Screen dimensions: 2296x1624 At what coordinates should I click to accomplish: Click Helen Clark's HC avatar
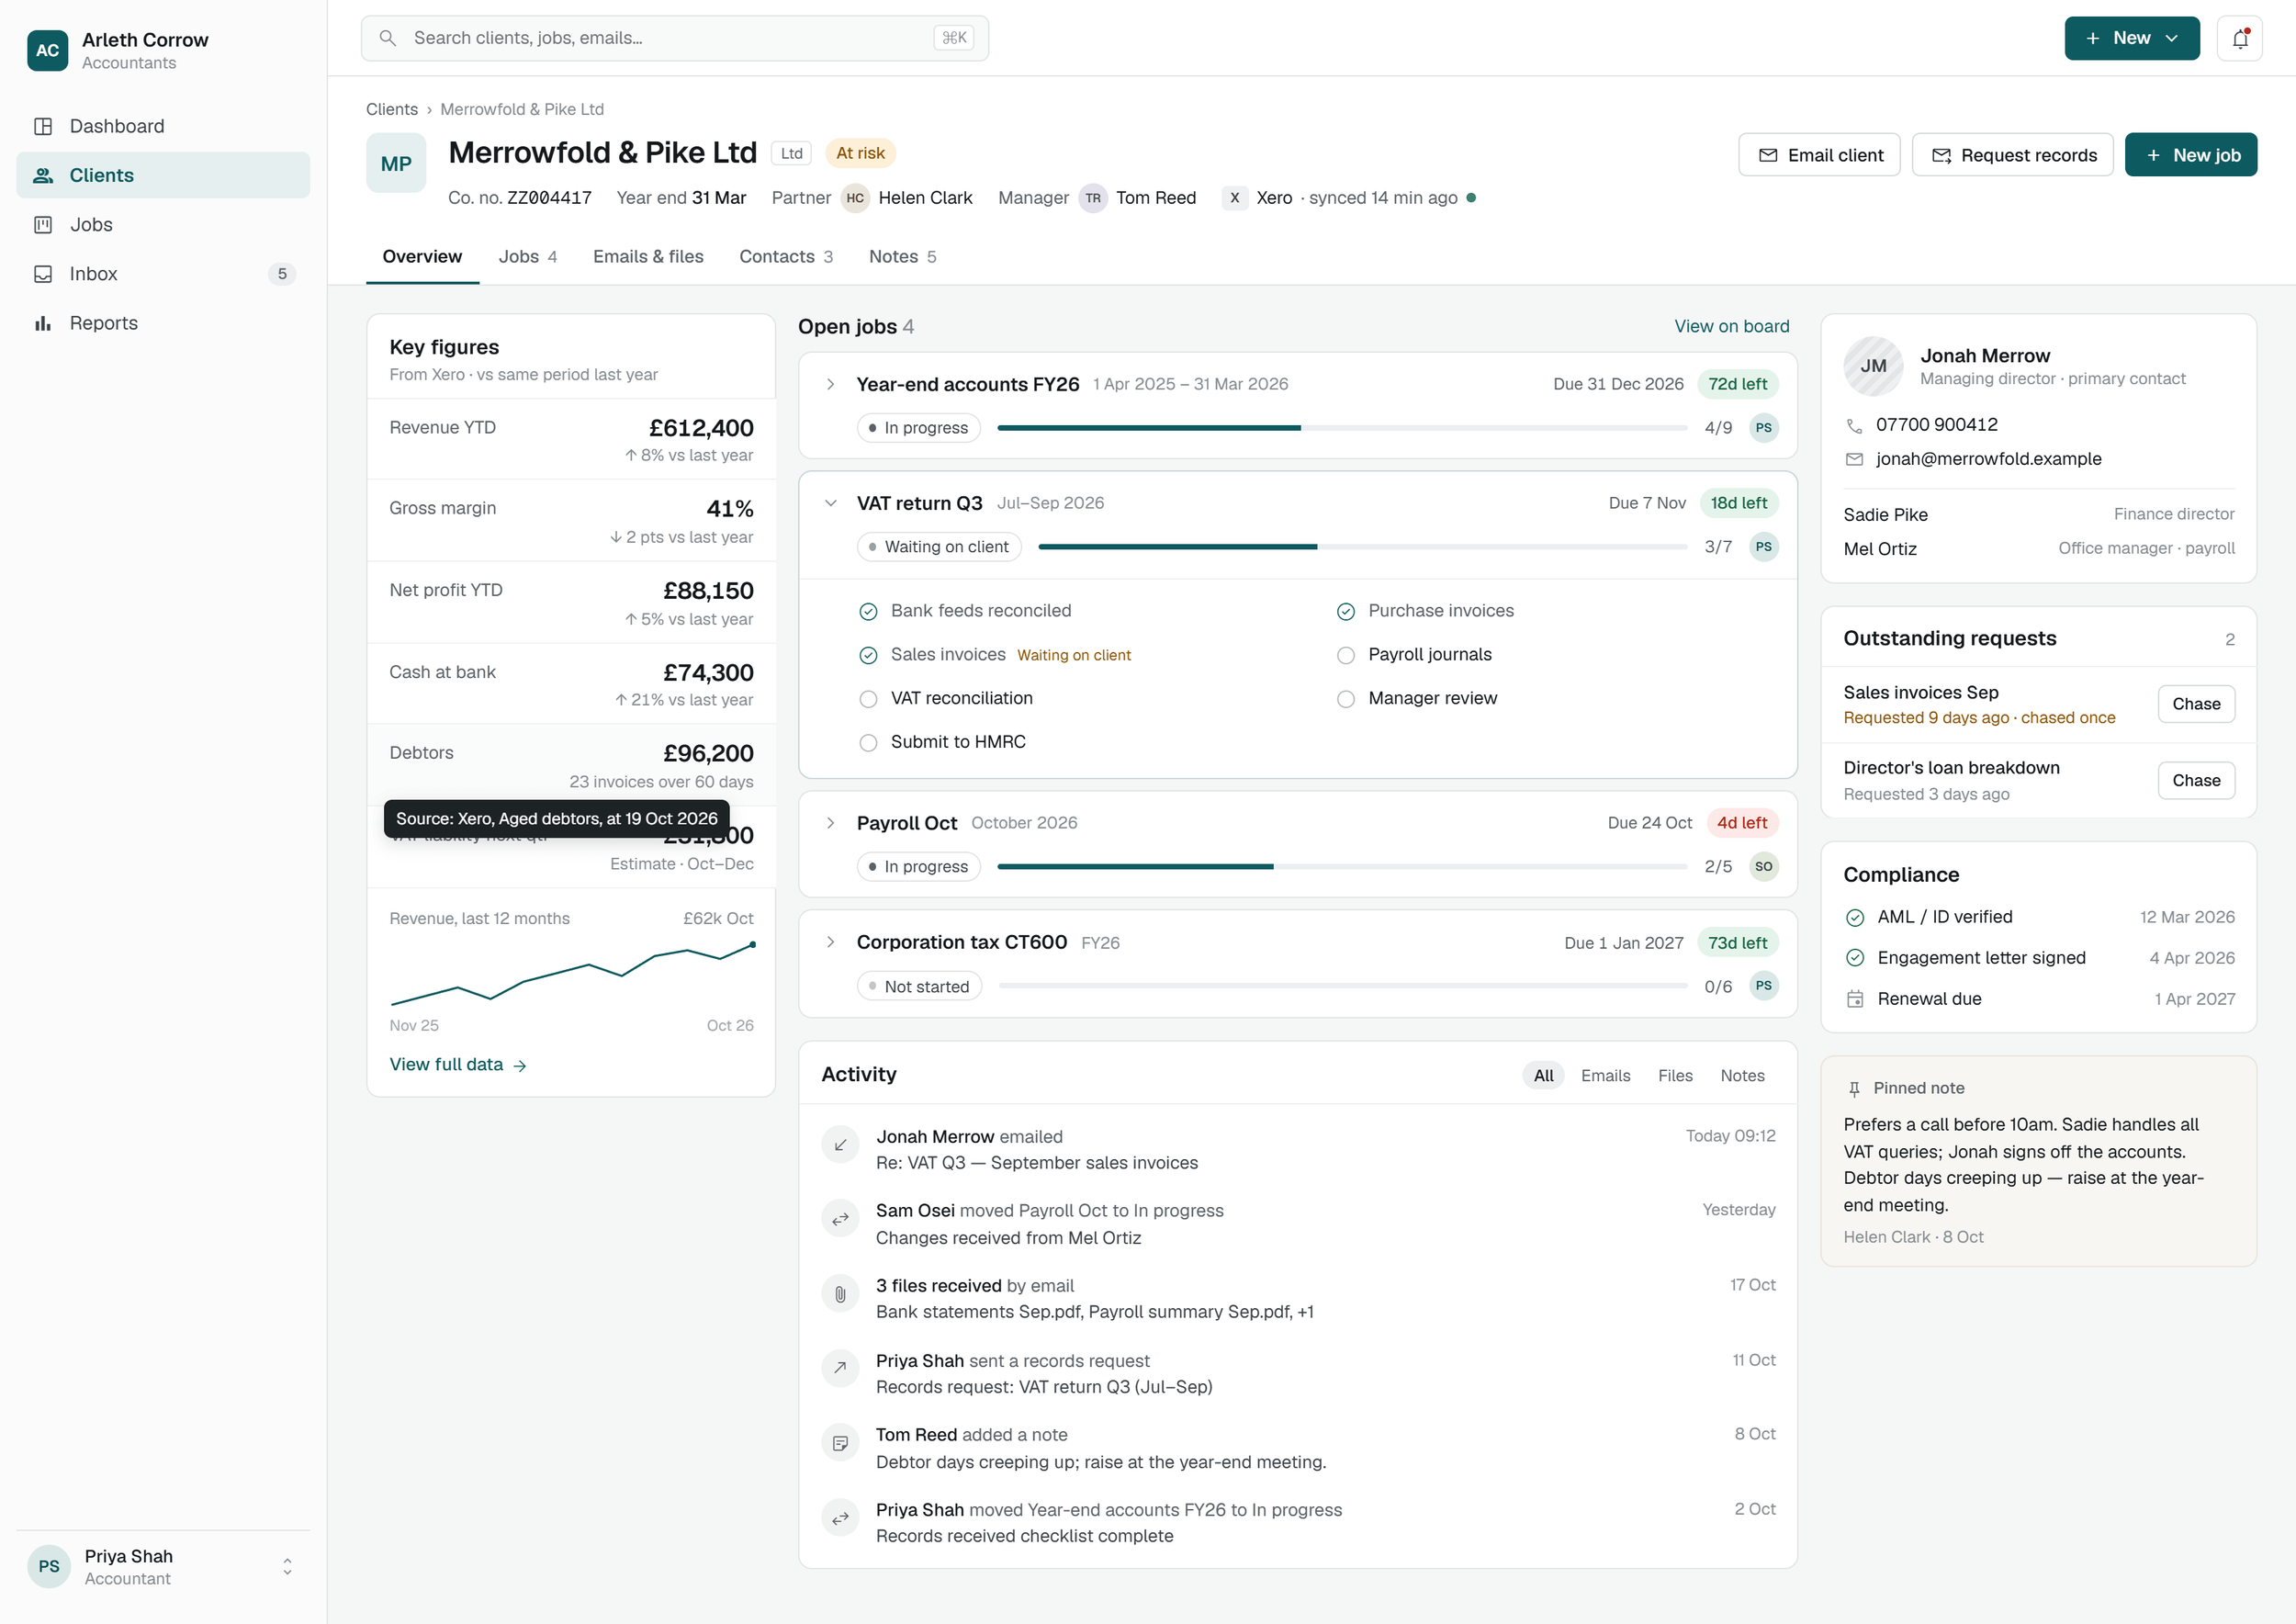click(855, 198)
